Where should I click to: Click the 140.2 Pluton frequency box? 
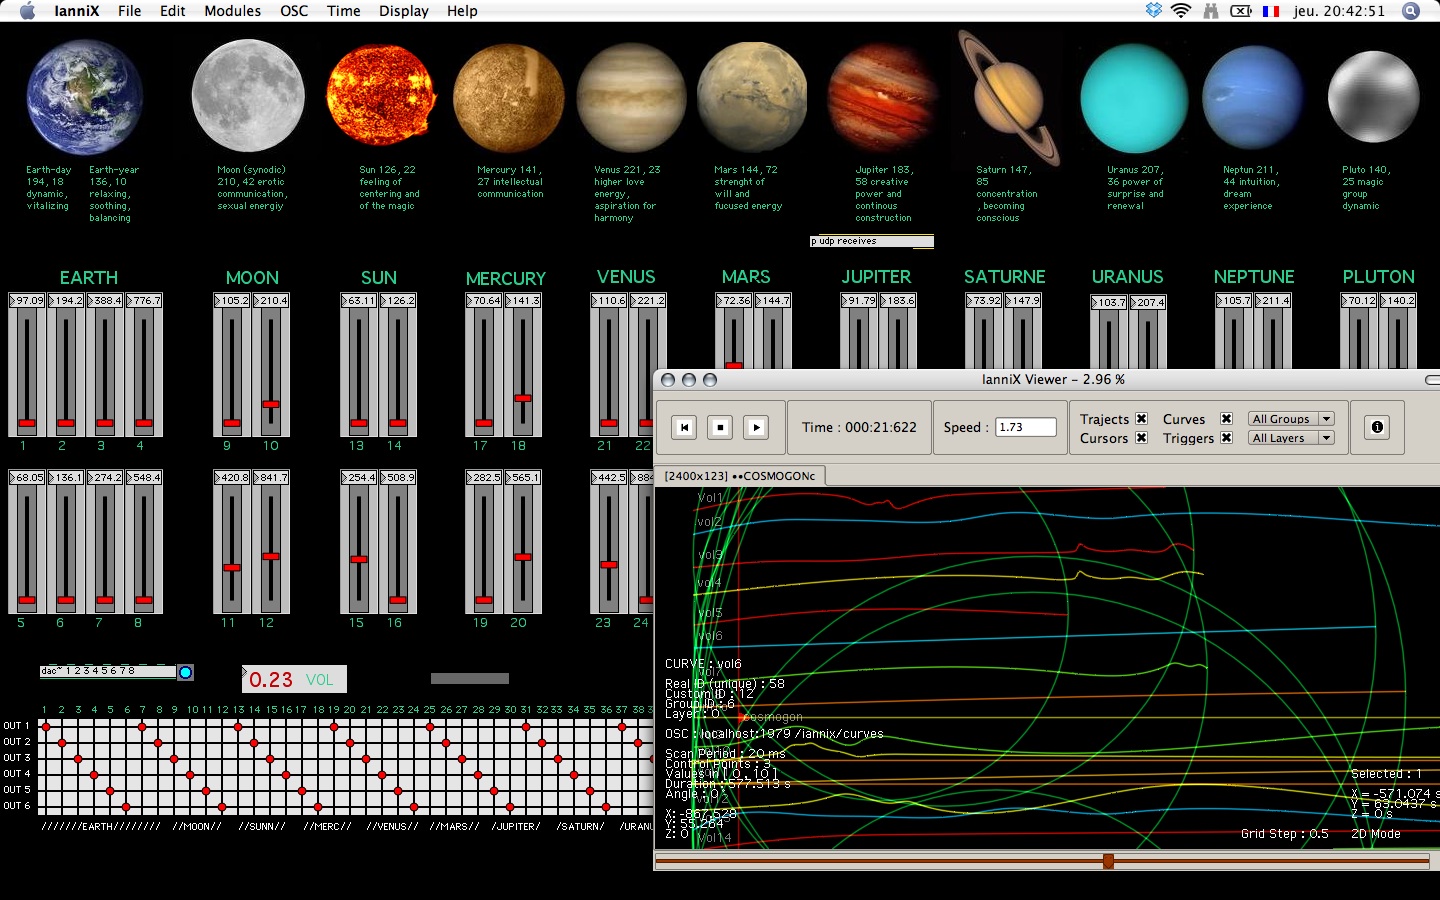point(1398,300)
